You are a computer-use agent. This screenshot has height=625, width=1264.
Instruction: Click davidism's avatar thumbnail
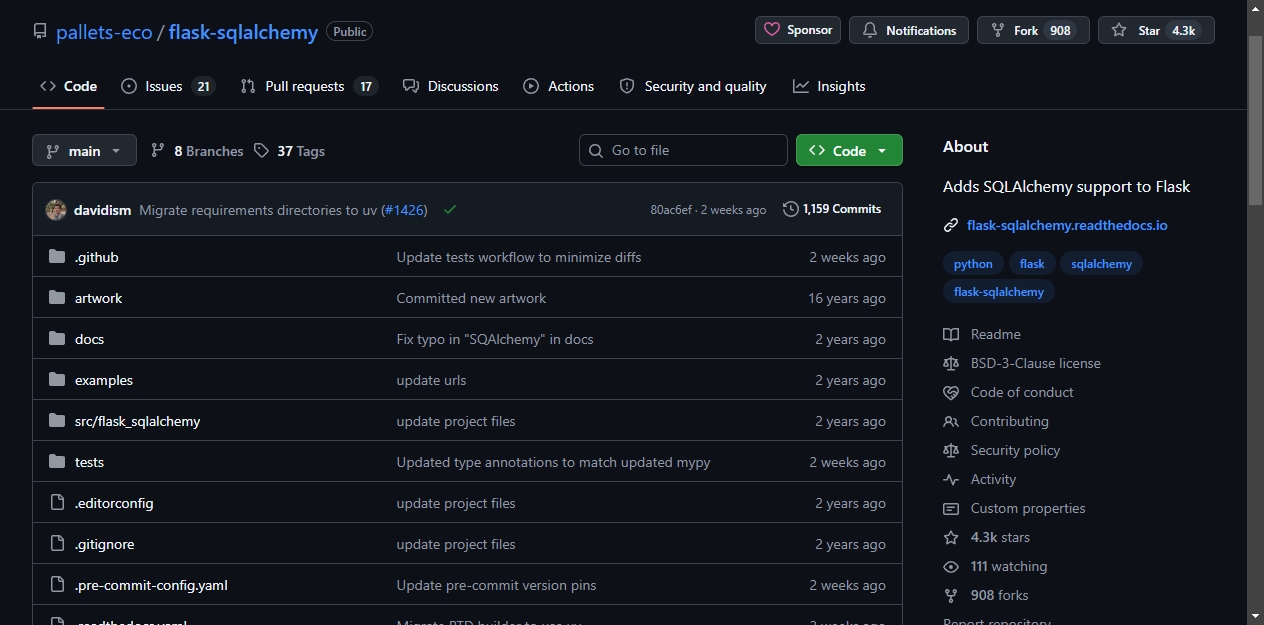pyautogui.click(x=56, y=210)
